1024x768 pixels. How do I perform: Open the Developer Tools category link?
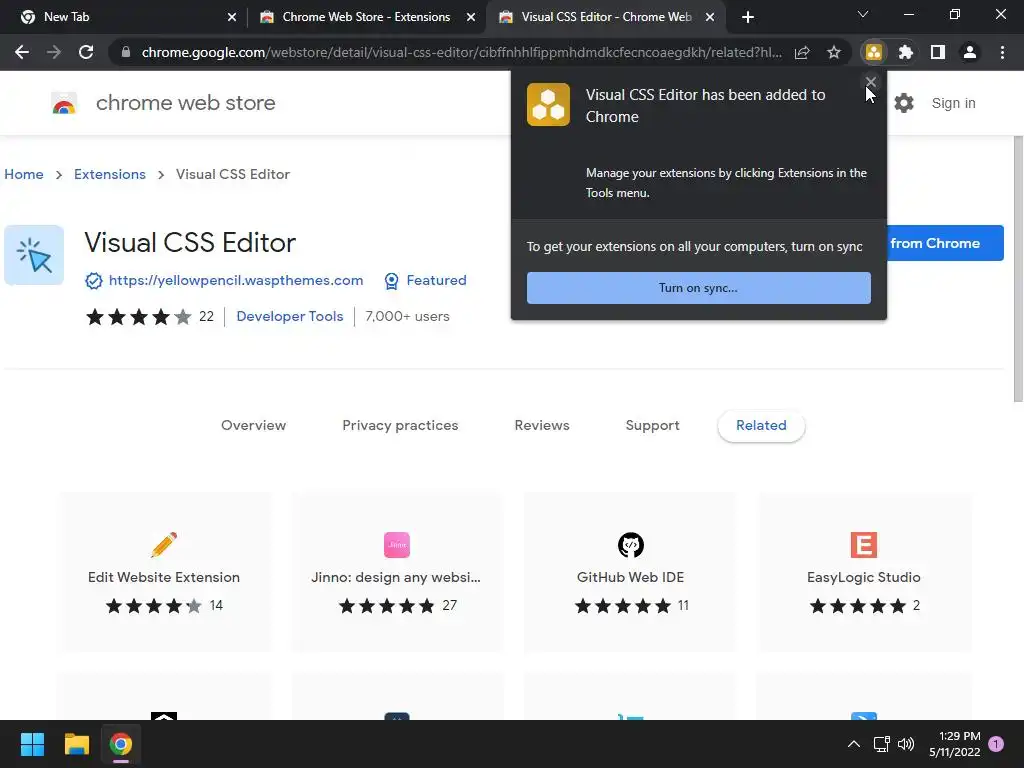click(290, 316)
